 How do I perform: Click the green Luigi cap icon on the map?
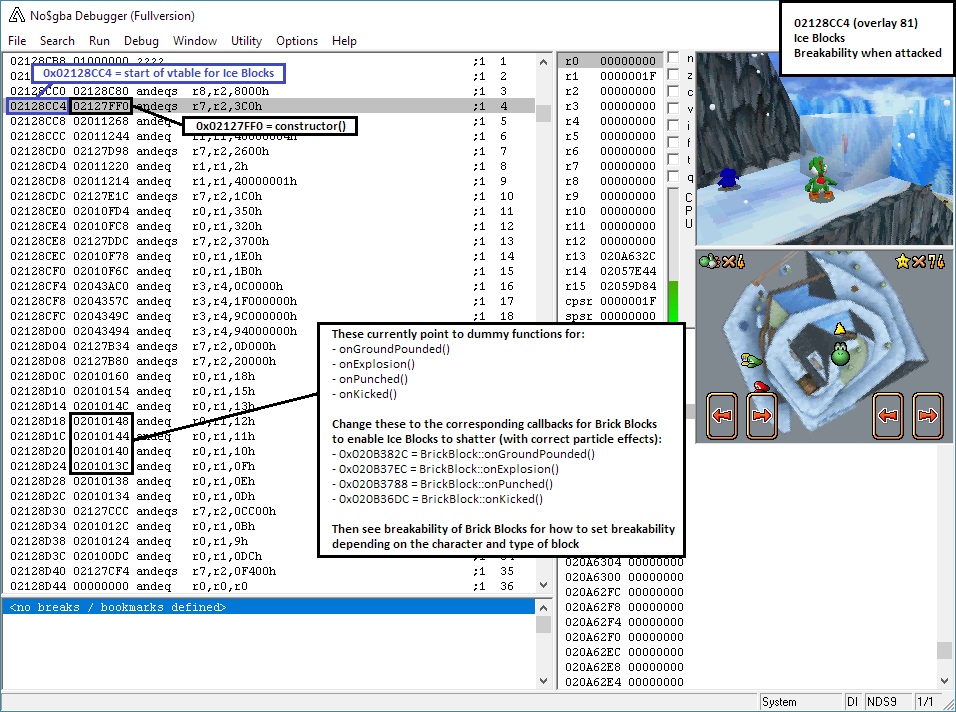(752, 360)
